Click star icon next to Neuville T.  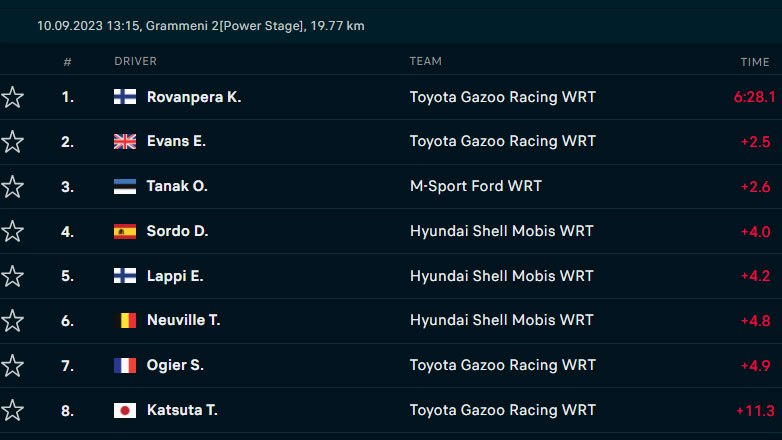(12, 321)
